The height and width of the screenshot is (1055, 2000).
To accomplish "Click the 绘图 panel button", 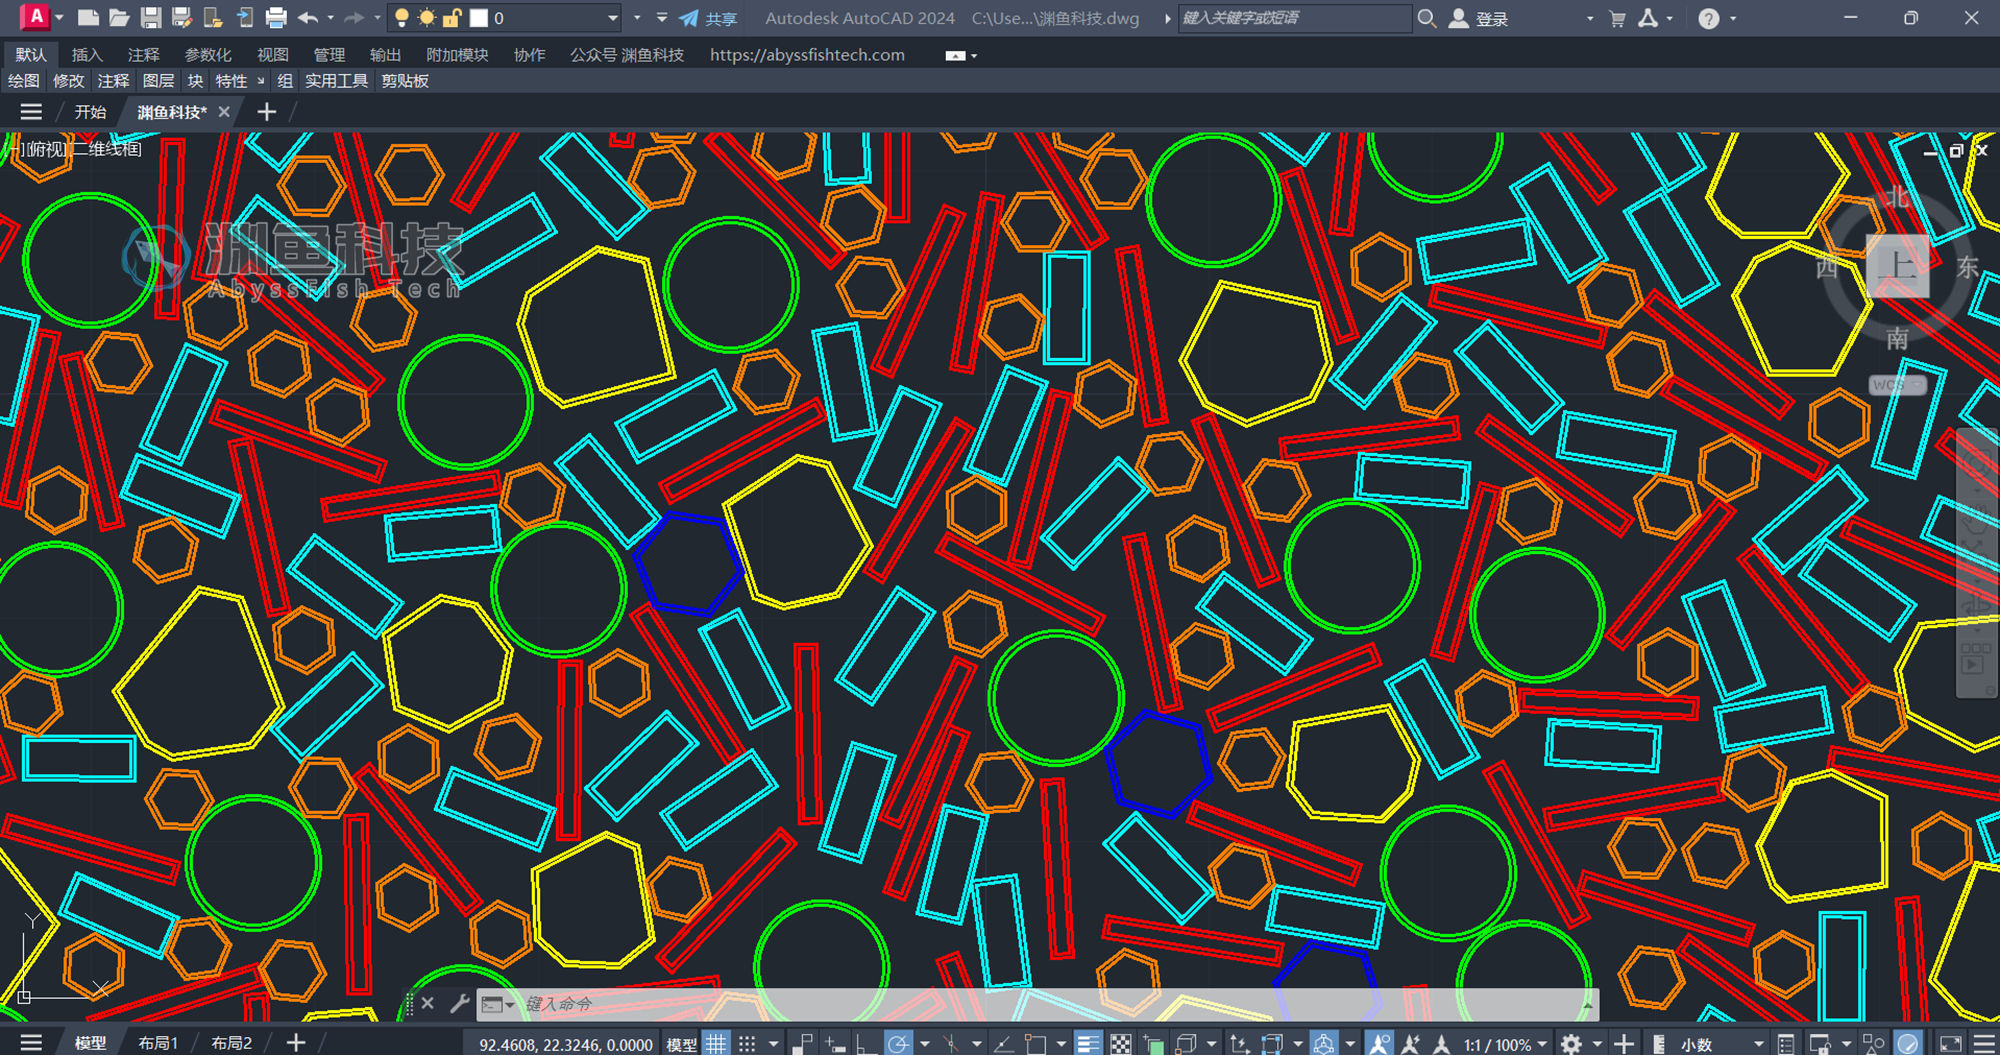I will point(23,81).
